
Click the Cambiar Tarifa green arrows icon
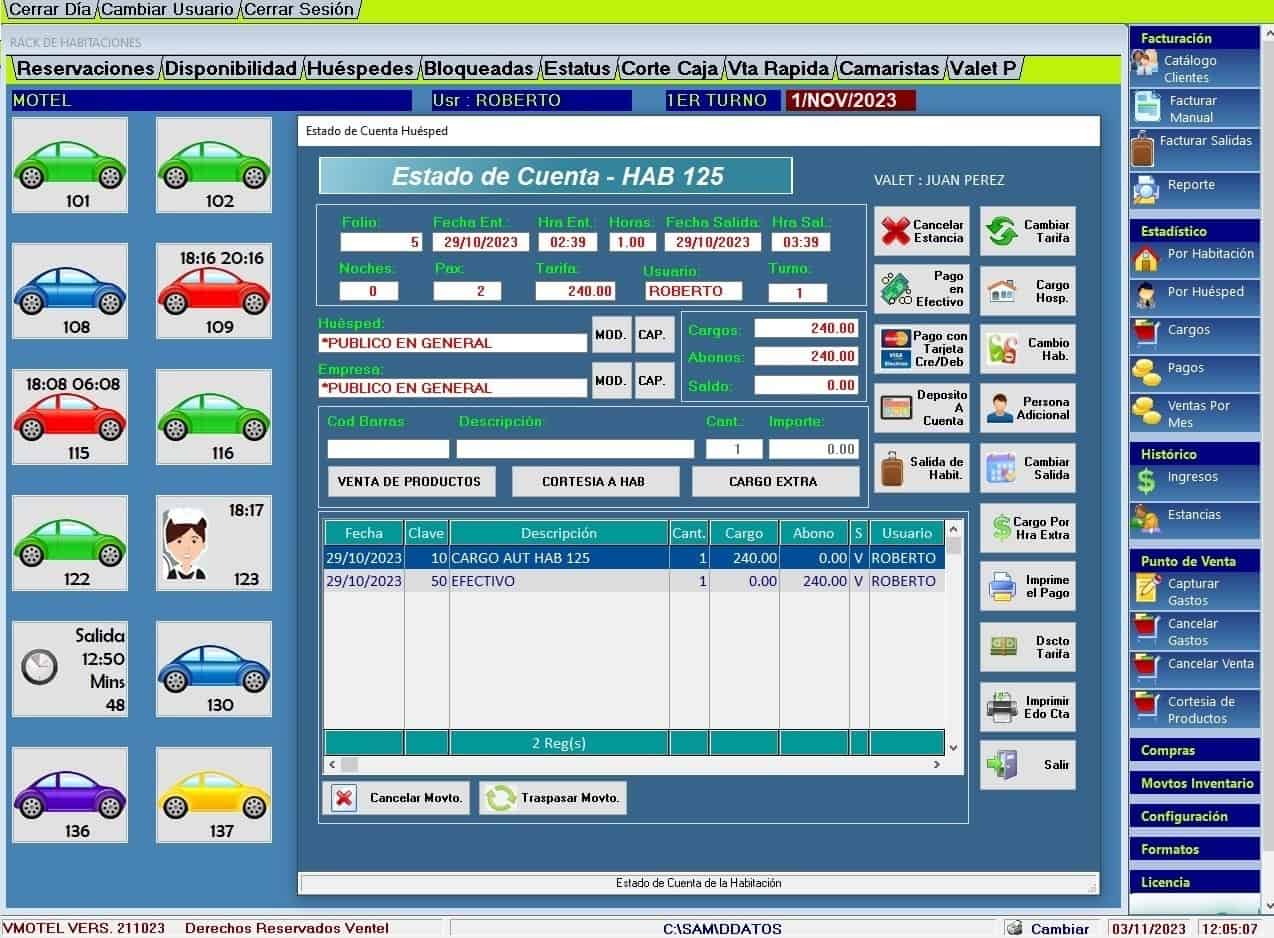1001,232
